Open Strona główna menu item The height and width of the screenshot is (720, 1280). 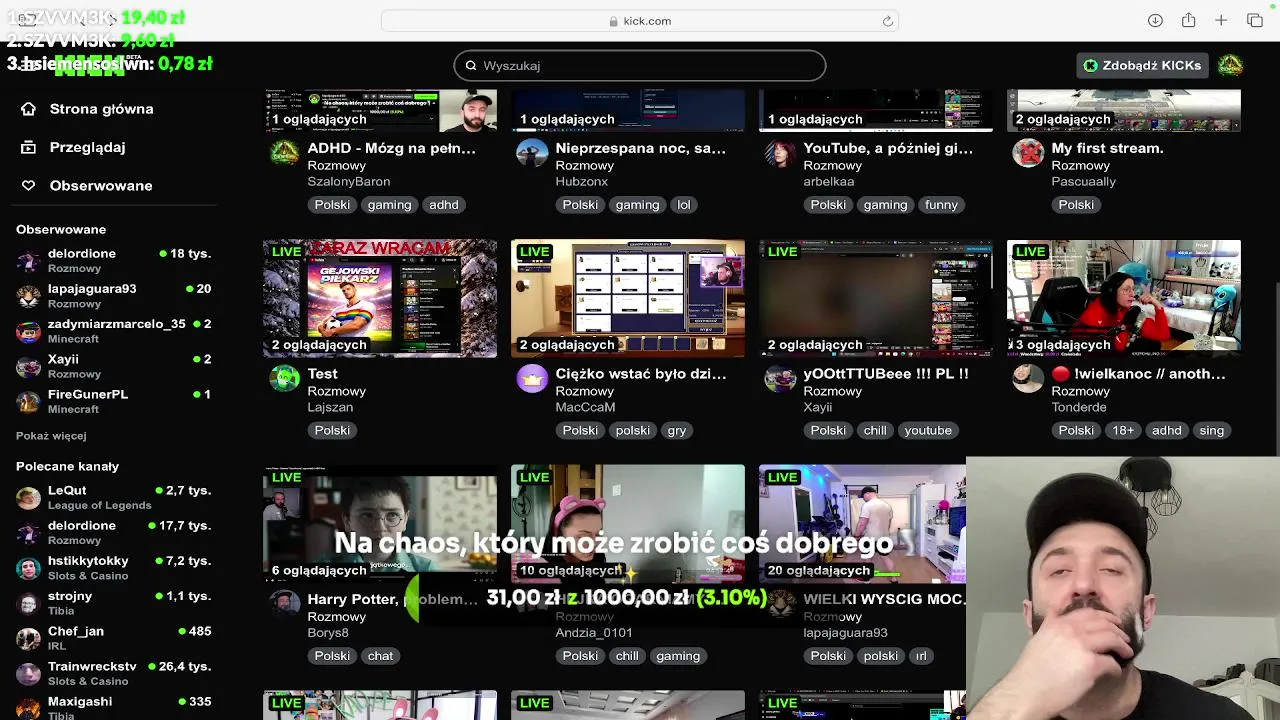(x=101, y=109)
